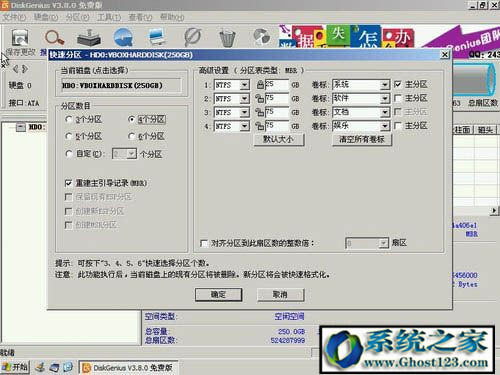Click the disc backup toolbar icon
Image resolution: width=500 pixels, height=375 pixels.
pyautogui.click(x=262, y=37)
